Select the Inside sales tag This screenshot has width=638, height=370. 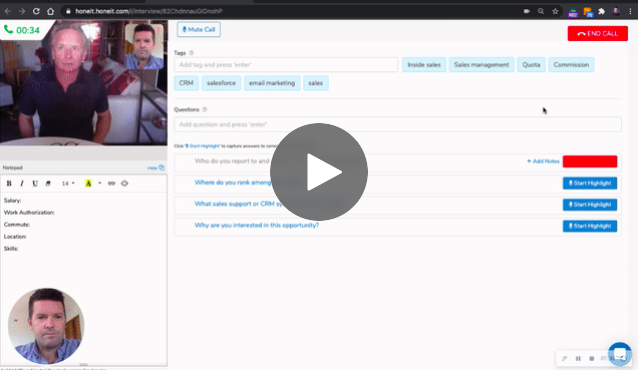424,65
